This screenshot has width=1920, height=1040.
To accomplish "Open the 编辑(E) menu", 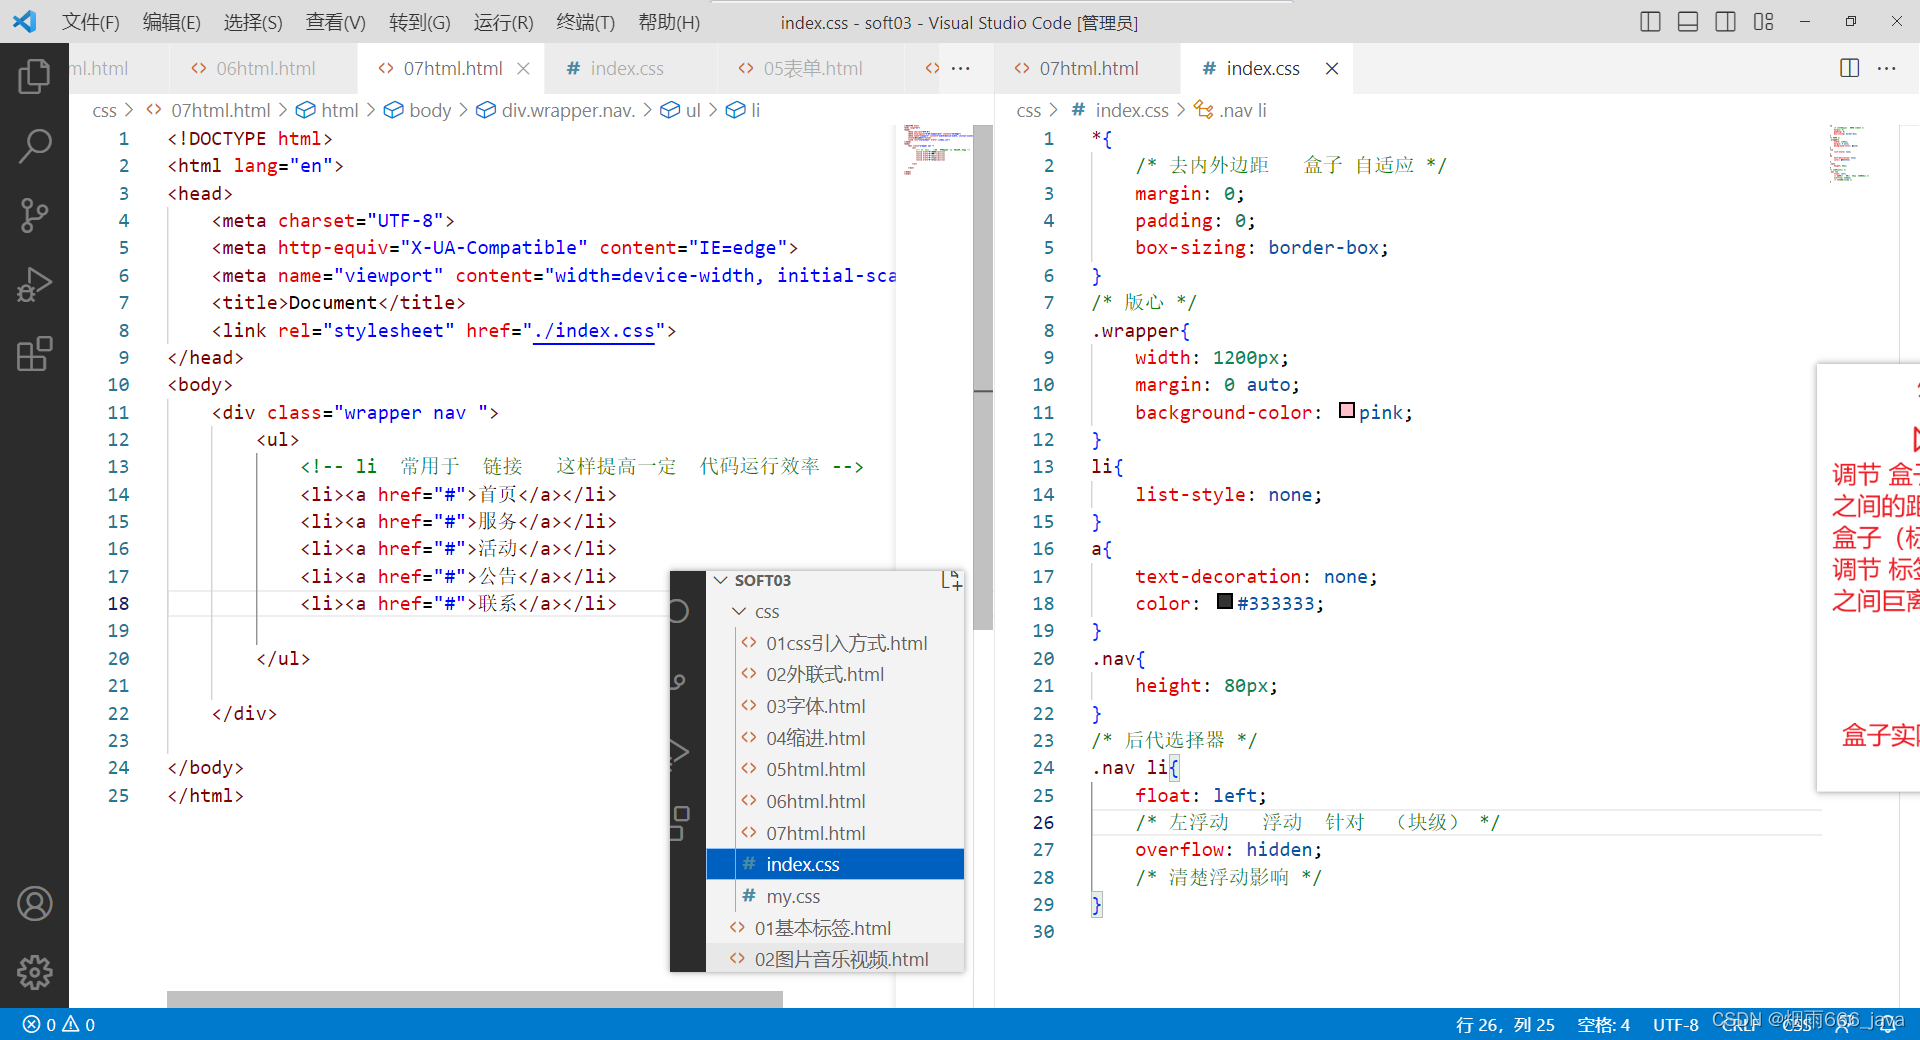I will click(172, 22).
